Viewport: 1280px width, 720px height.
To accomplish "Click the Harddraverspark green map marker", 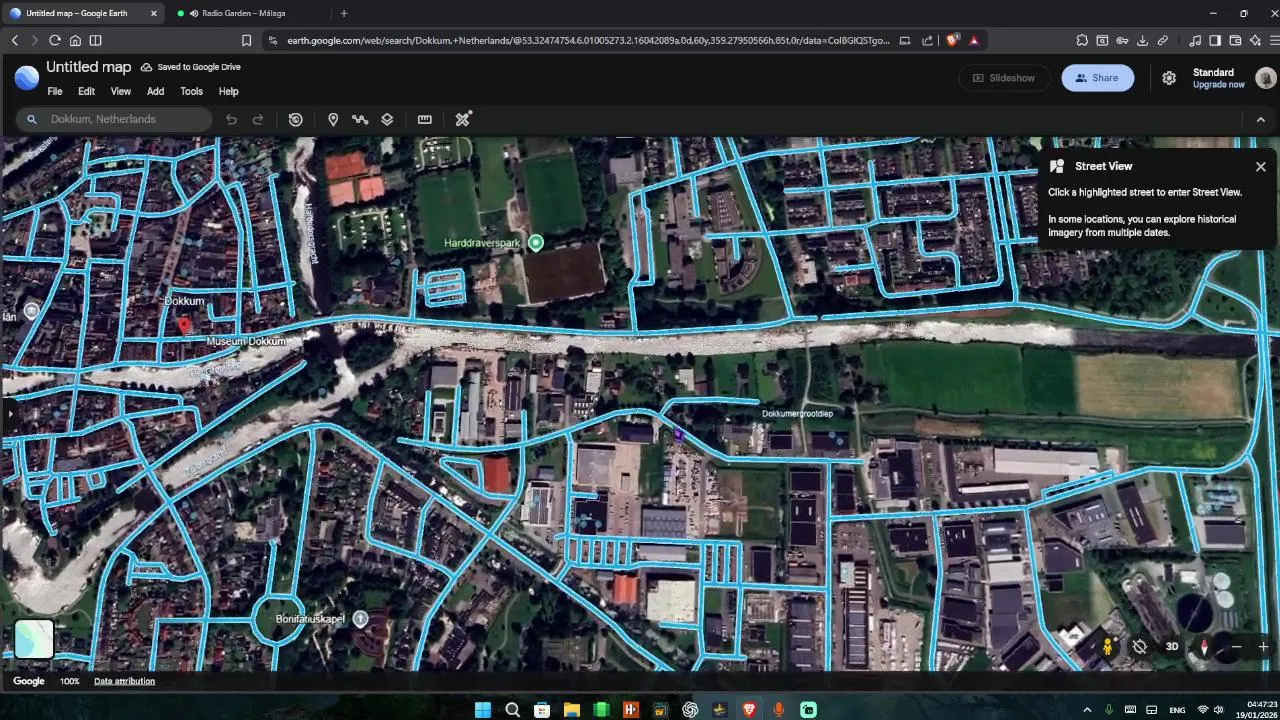I will (536, 243).
